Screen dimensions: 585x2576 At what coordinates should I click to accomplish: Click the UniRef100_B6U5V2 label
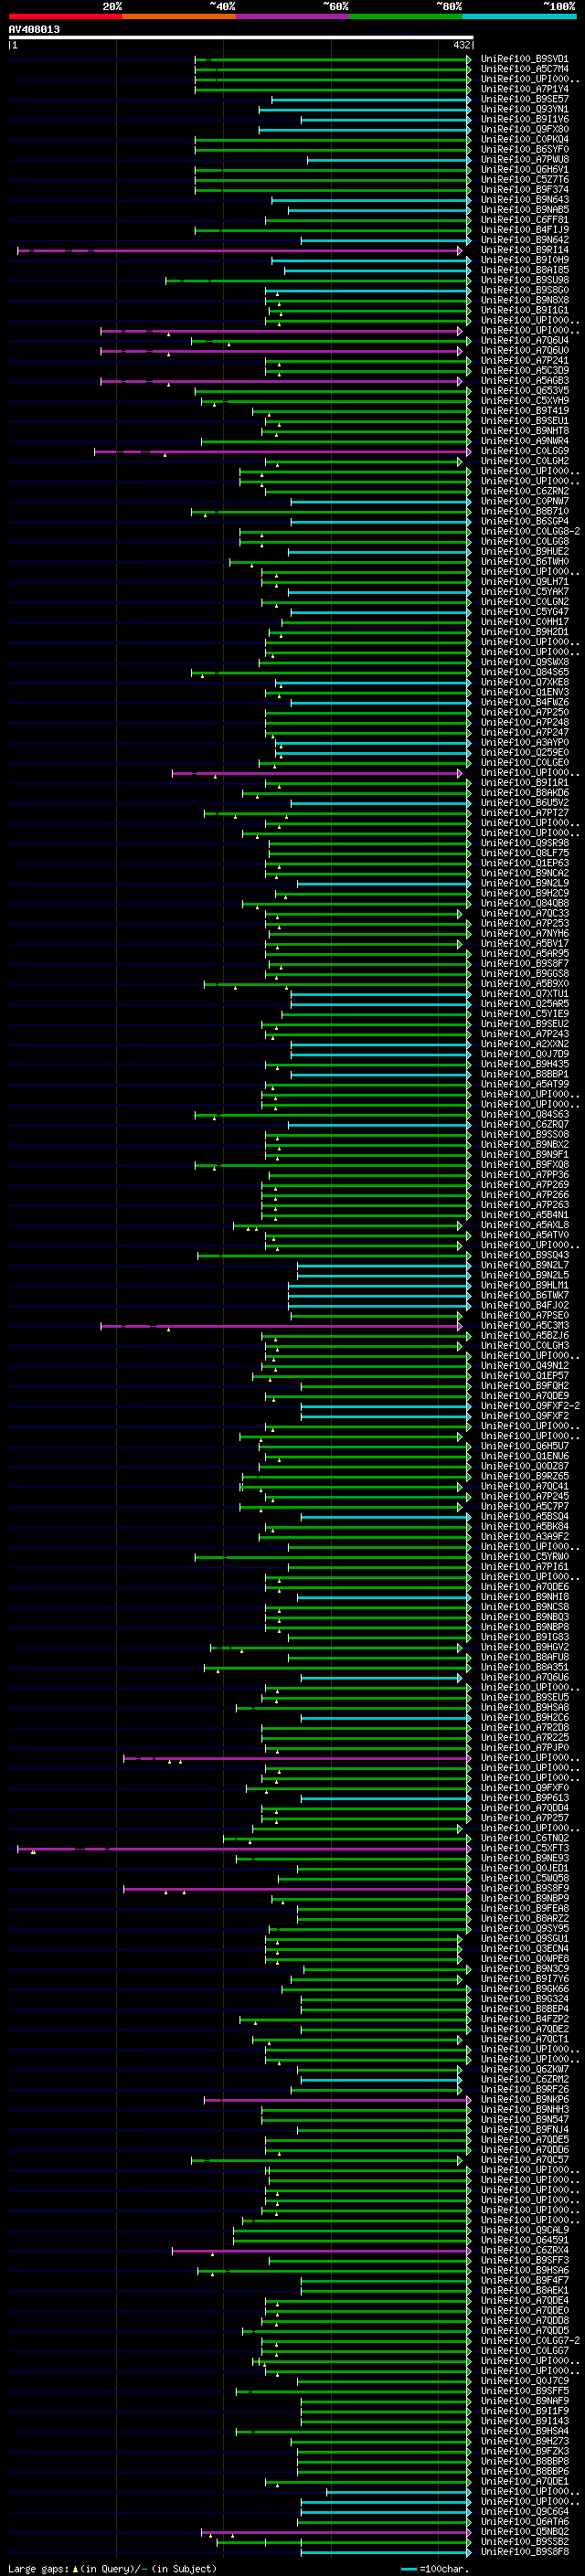click(524, 803)
